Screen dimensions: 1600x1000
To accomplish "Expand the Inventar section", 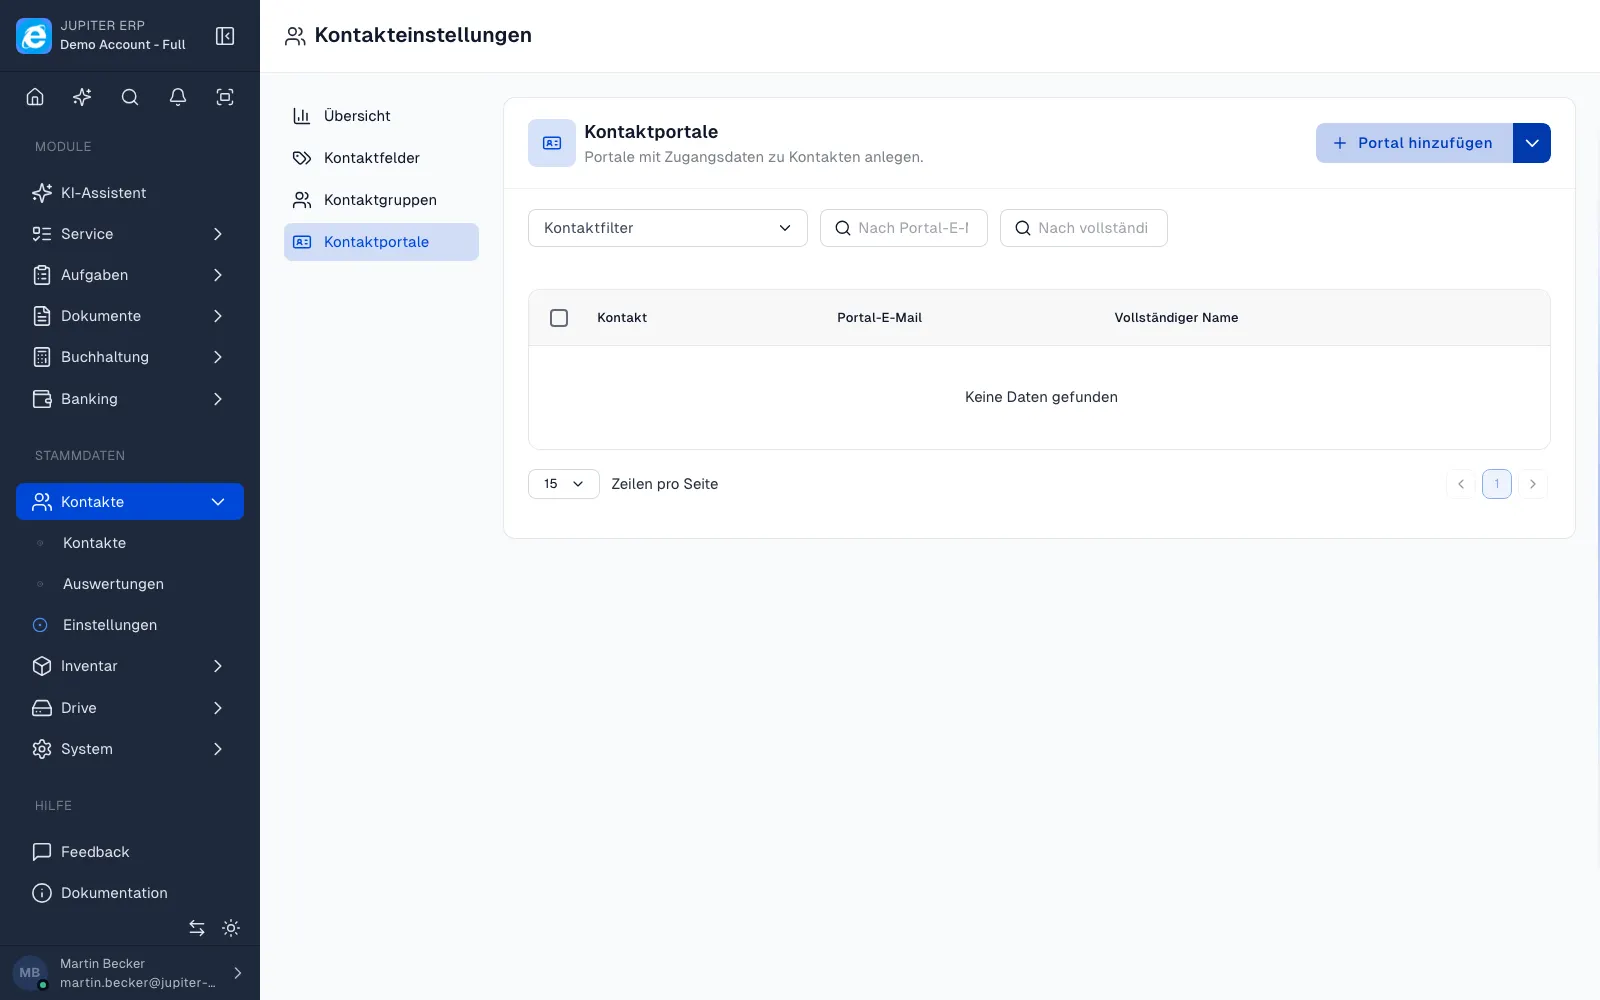I will tap(130, 666).
